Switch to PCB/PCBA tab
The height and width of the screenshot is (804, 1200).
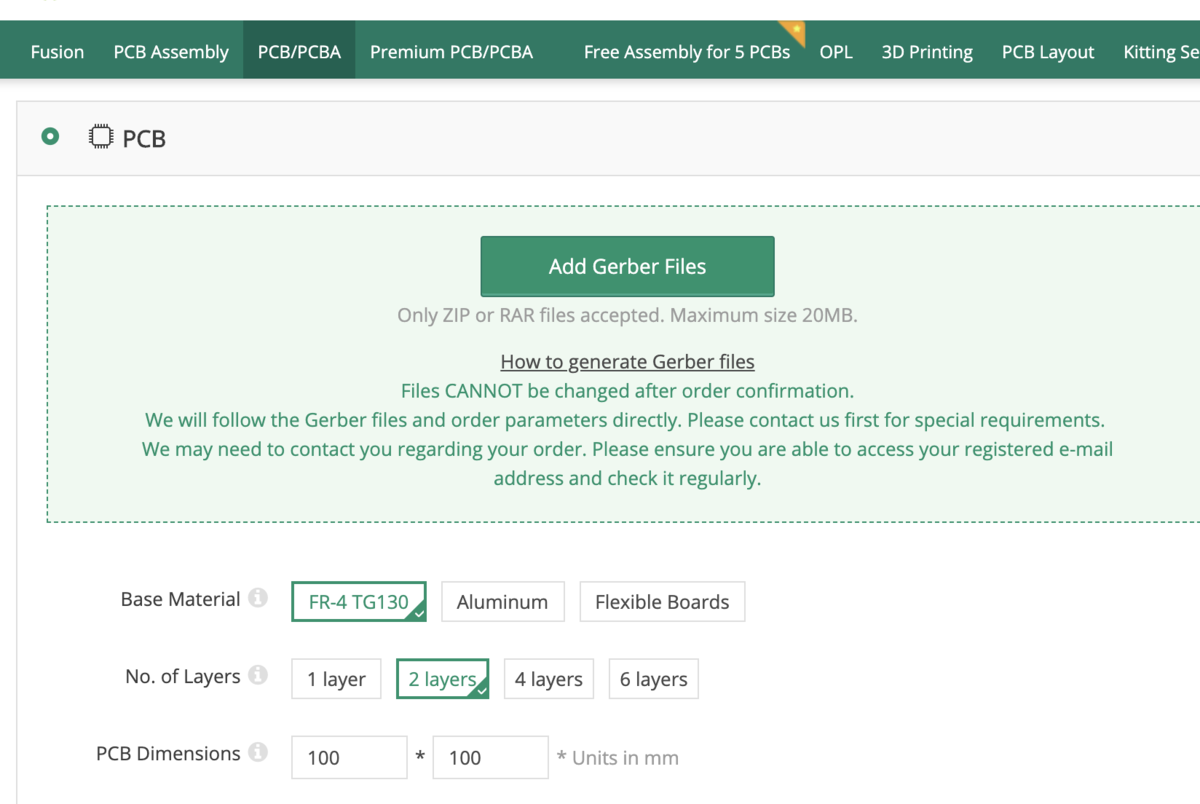299,52
